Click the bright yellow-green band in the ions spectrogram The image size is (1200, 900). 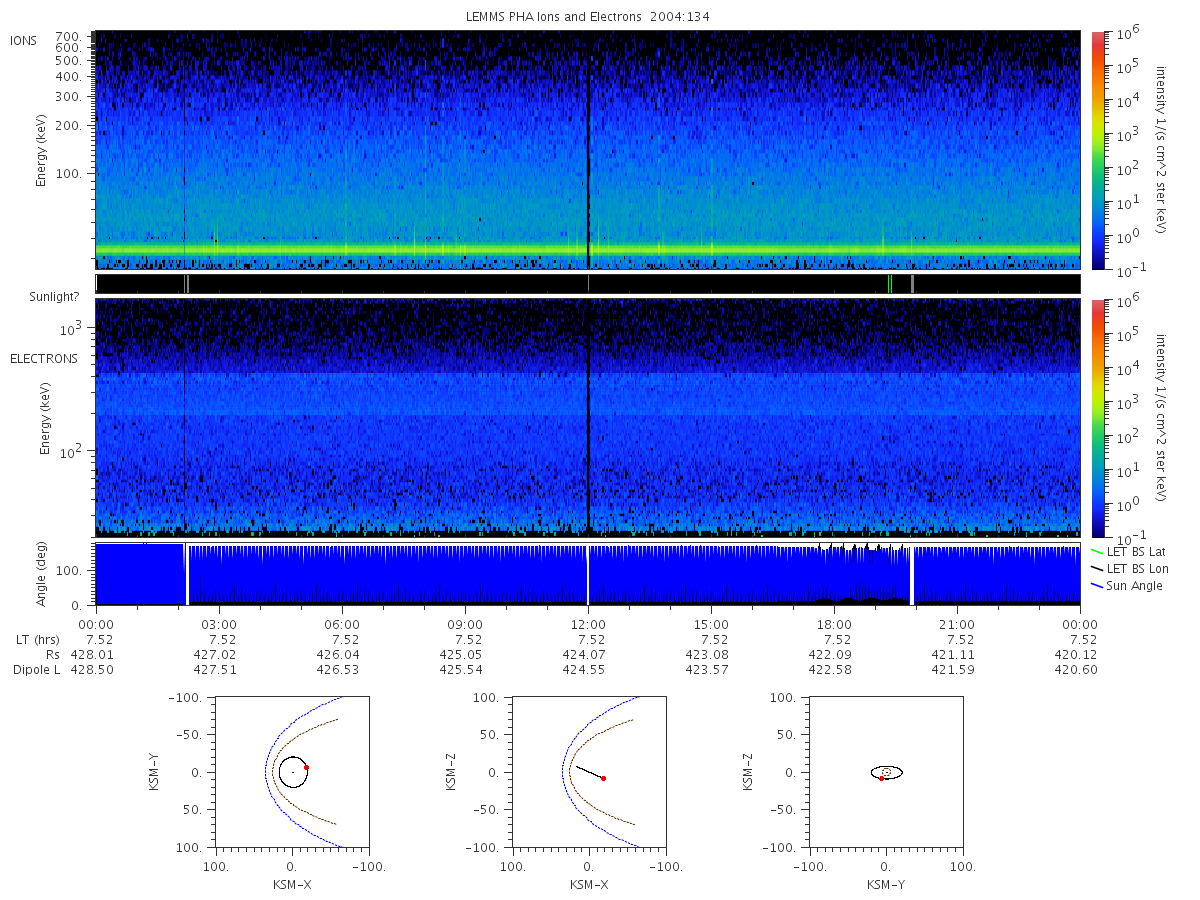coord(588,248)
